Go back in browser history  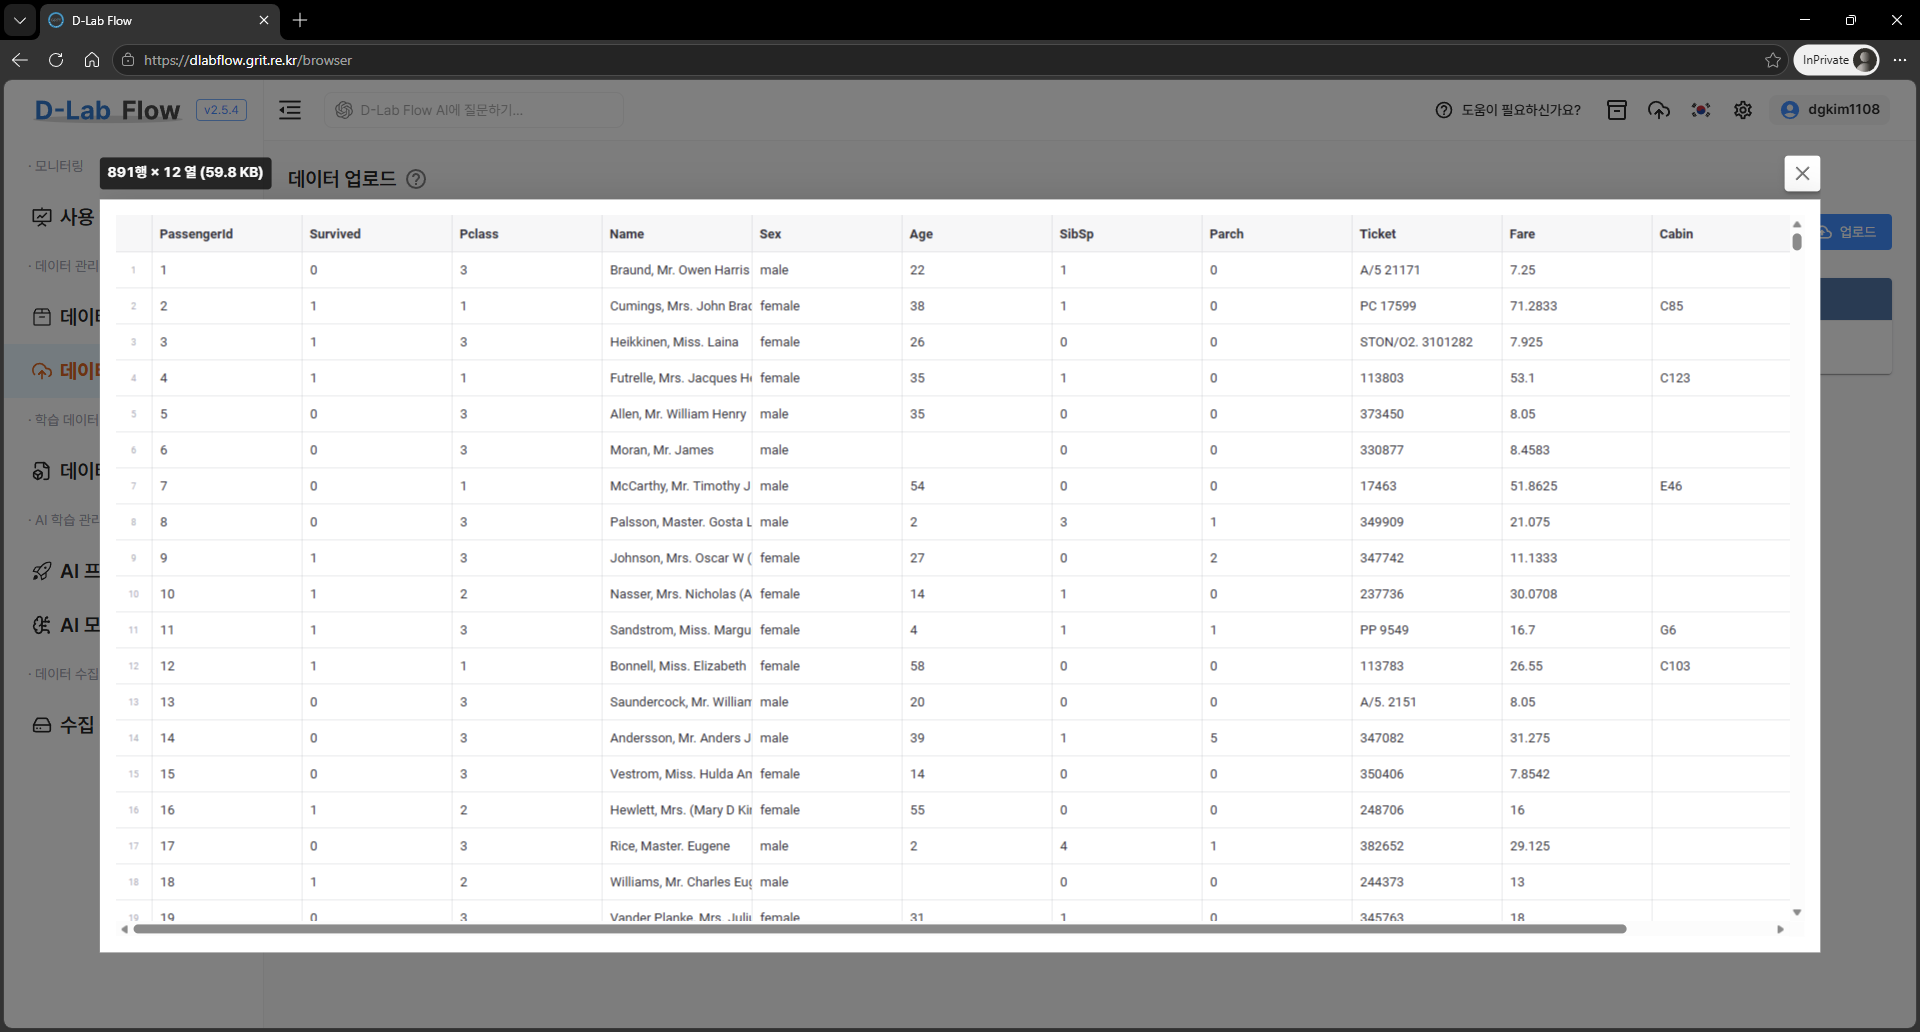point(20,60)
